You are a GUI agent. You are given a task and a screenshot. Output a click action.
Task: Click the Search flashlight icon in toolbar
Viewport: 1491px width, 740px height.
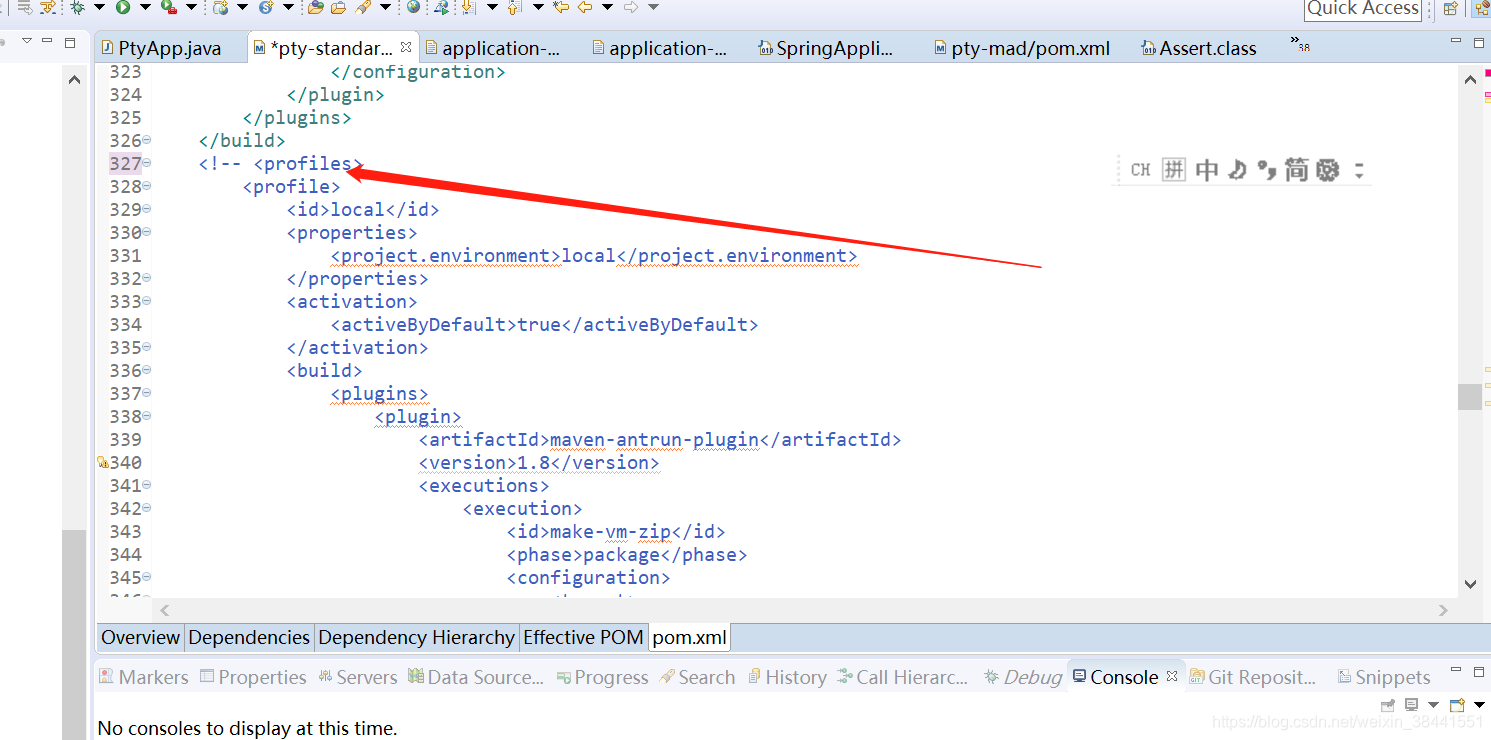click(363, 7)
